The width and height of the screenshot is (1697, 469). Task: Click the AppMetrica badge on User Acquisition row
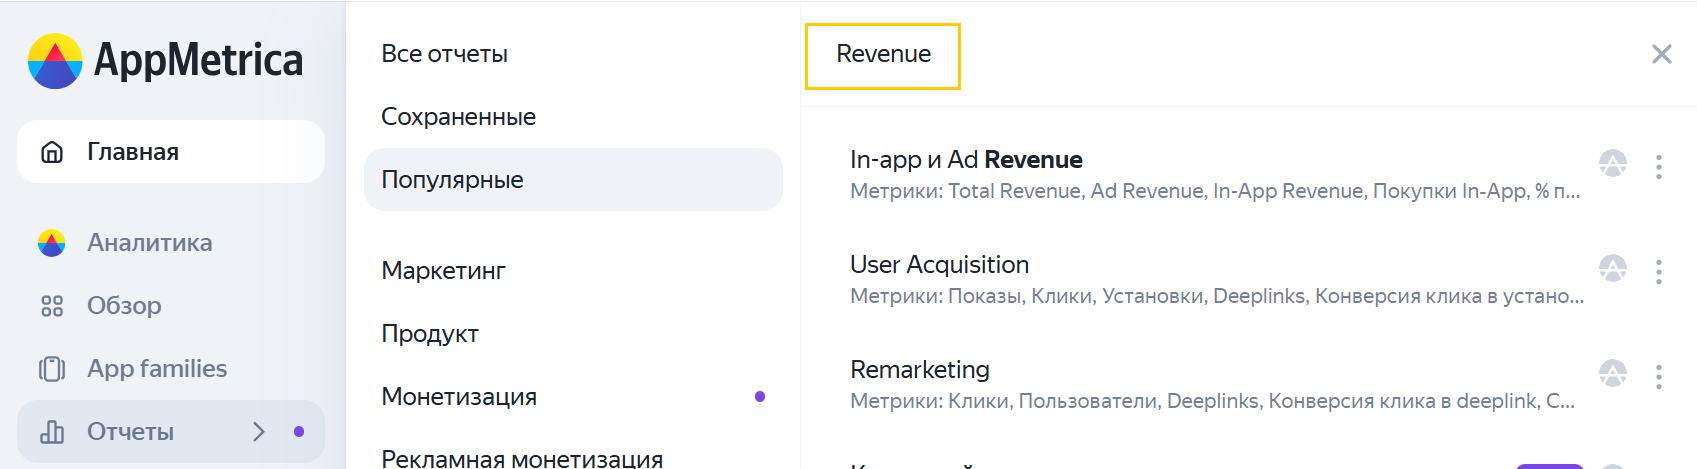(x=1613, y=268)
